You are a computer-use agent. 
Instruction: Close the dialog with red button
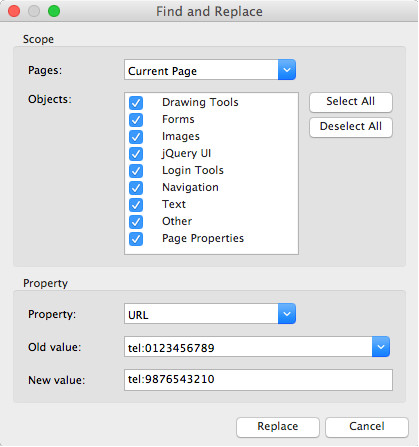[14, 11]
